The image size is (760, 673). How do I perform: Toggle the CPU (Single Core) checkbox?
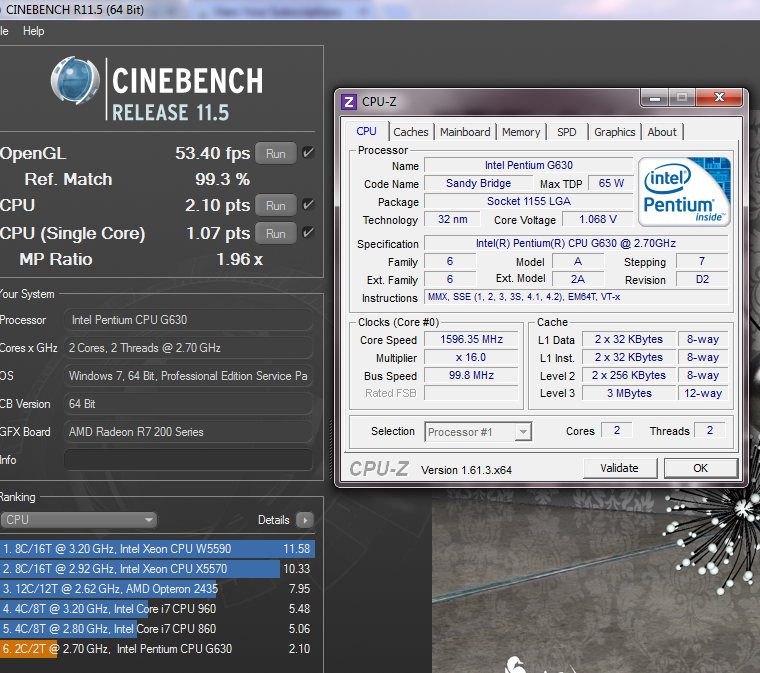click(x=308, y=233)
